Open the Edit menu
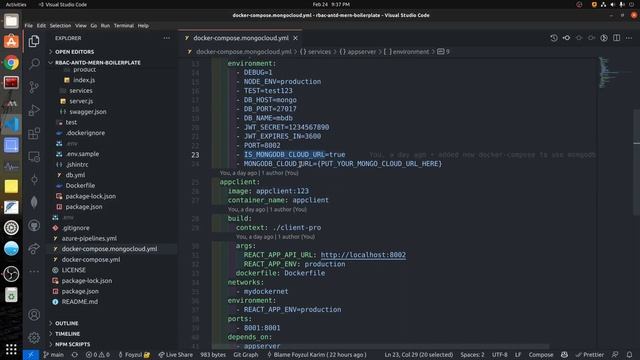The image size is (640, 360). point(41,26)
